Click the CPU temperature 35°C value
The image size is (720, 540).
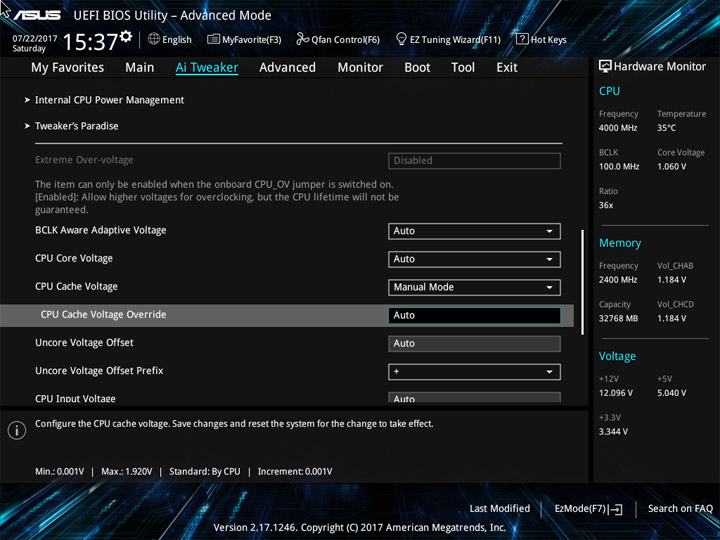tap(666, 128)
